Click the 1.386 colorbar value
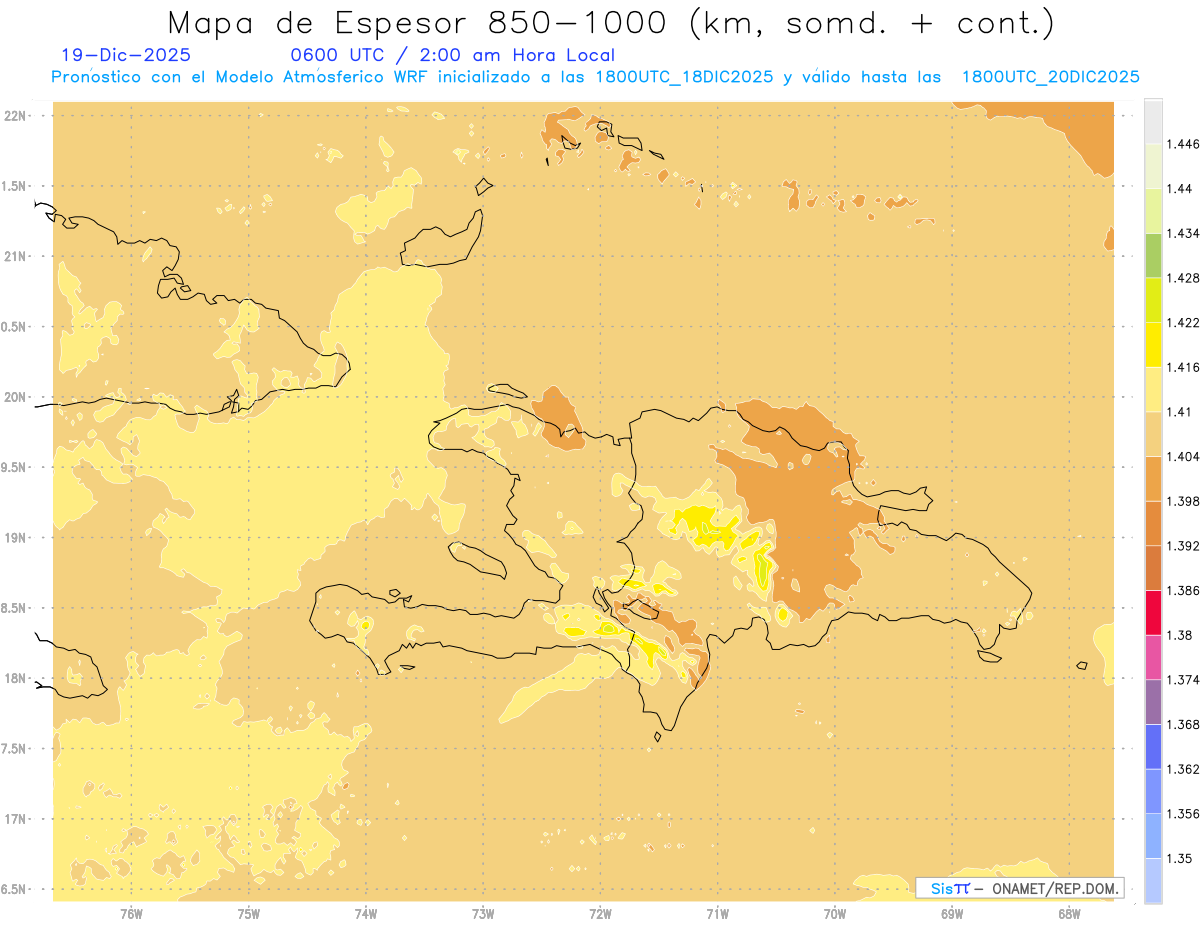 click(x=1183, y=591)
